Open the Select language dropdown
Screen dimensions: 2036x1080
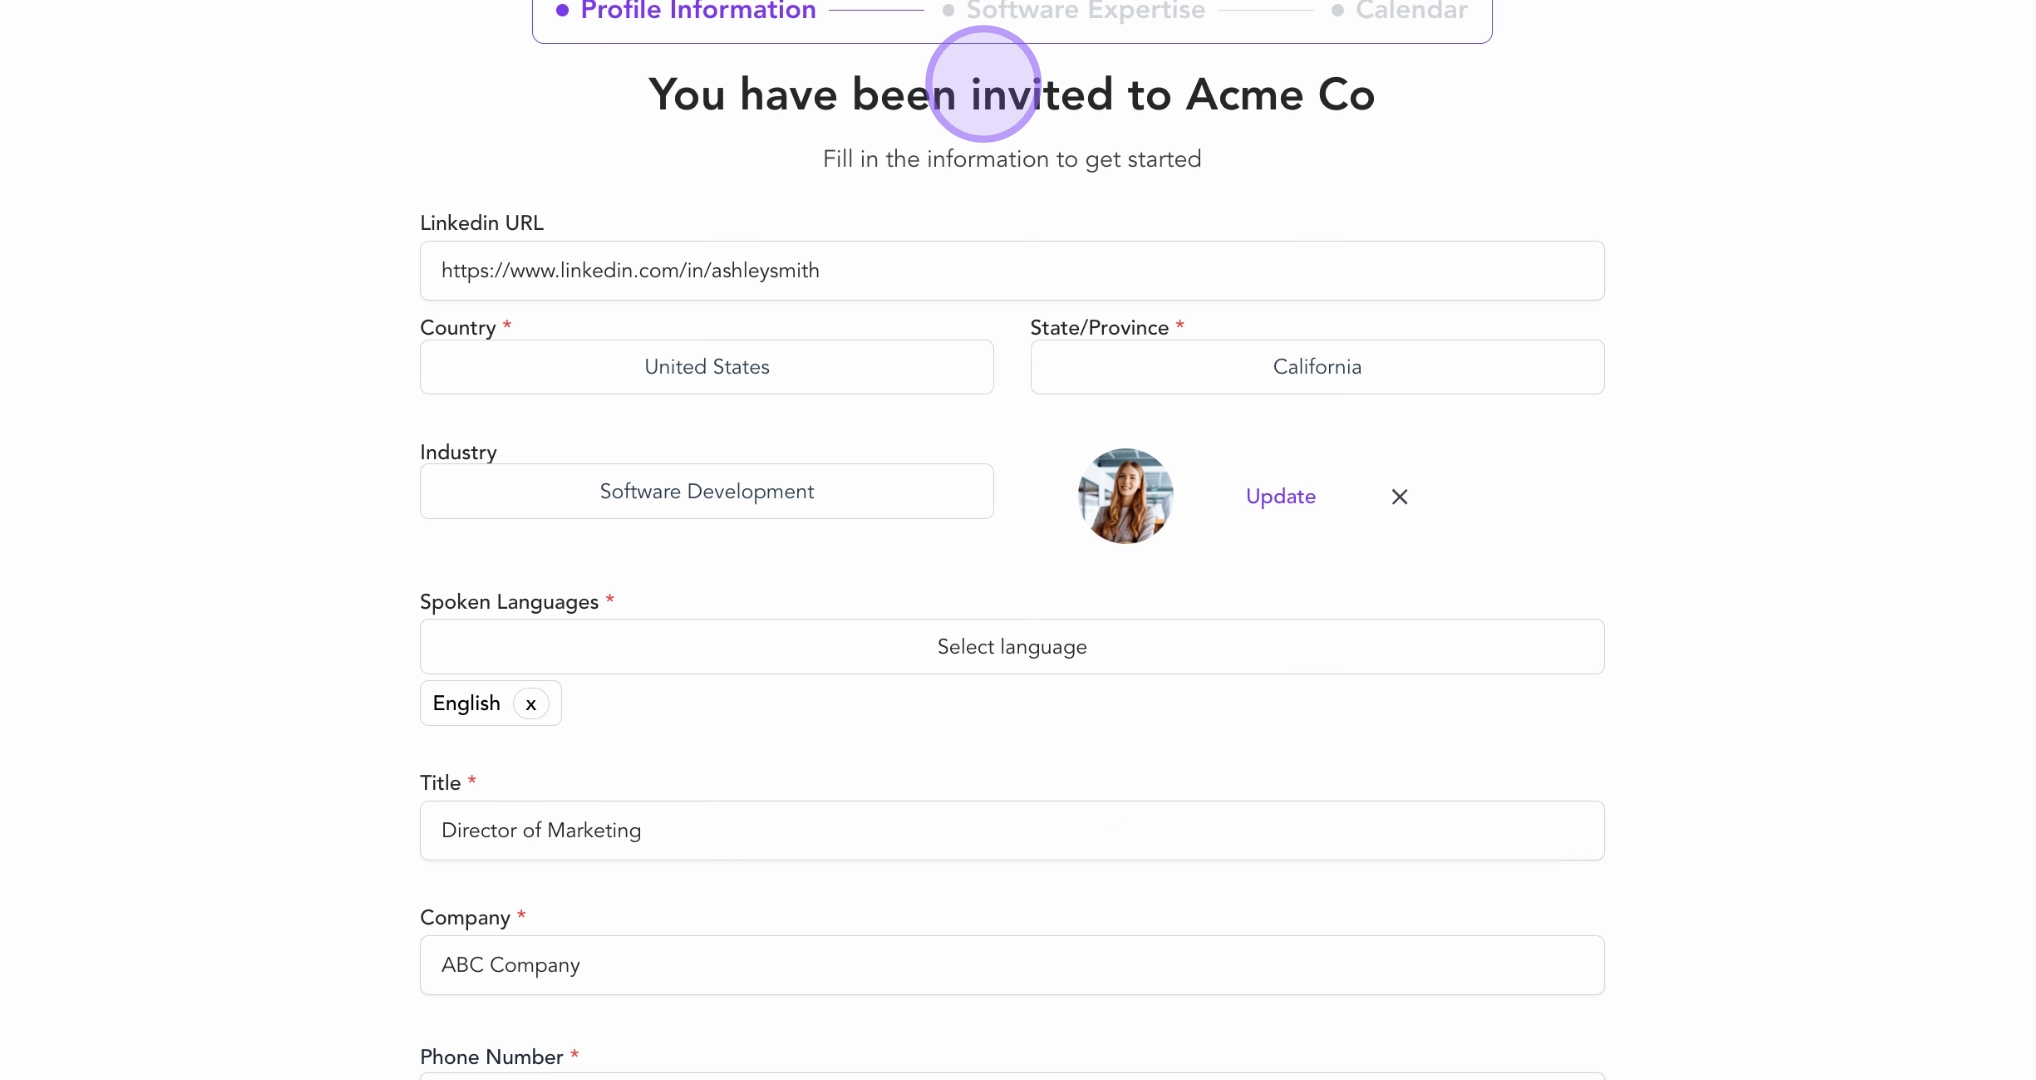1011,647
